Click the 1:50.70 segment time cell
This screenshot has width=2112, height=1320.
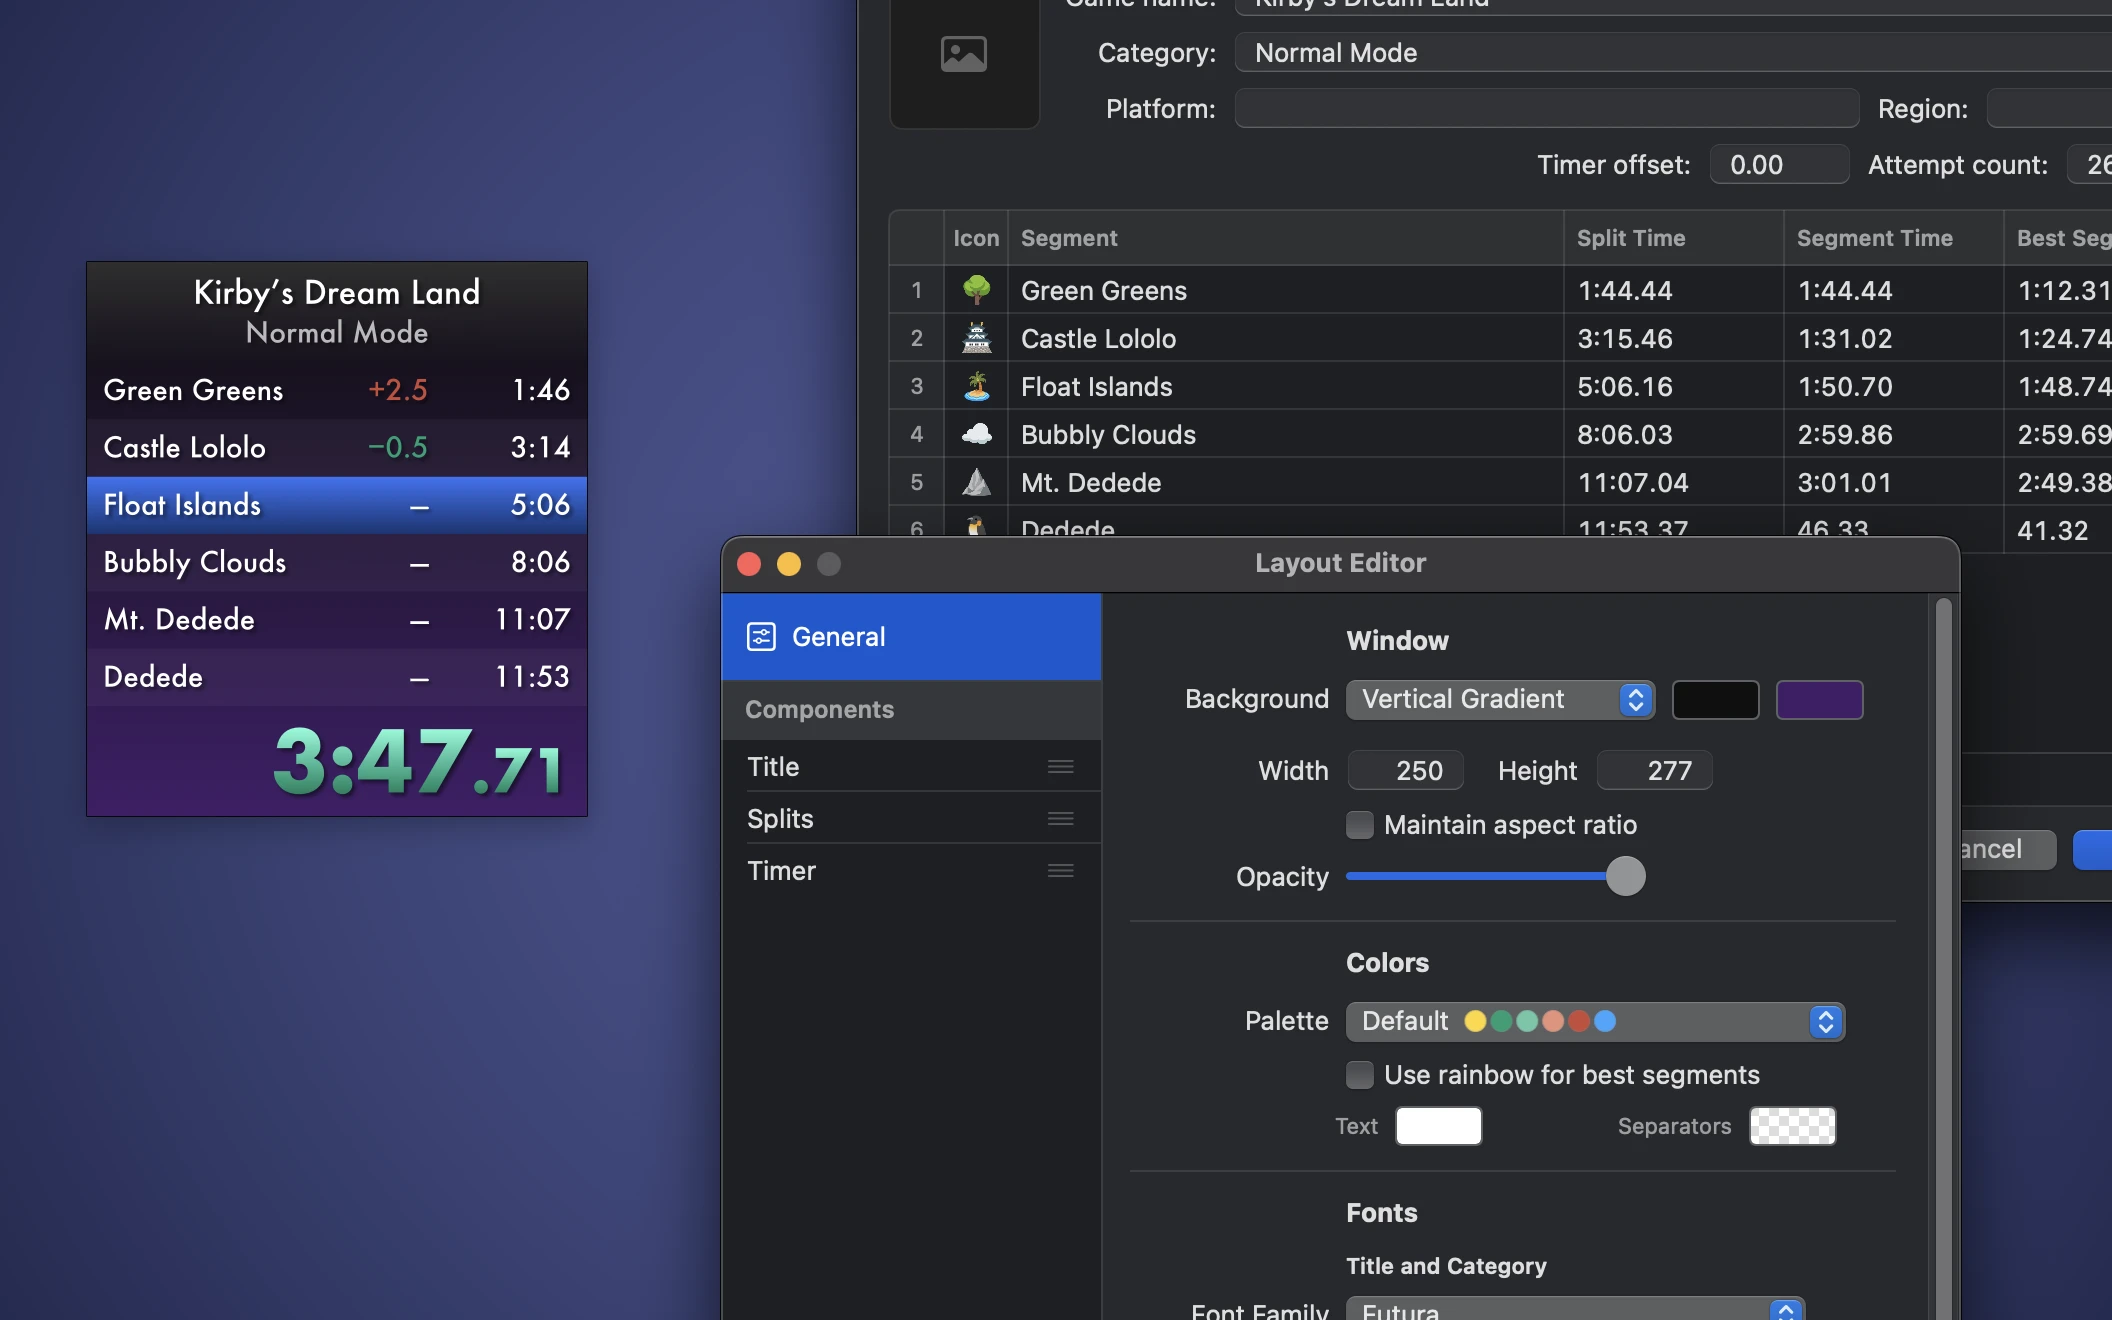pos(1894,387)
